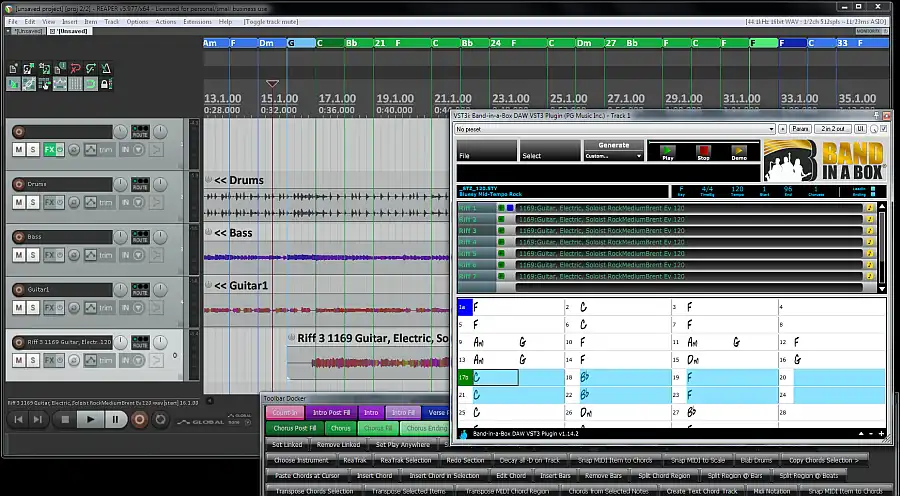Click Choose Instrument in Toolbar Docker
900x496 pixels.
(x=301, y=460)
